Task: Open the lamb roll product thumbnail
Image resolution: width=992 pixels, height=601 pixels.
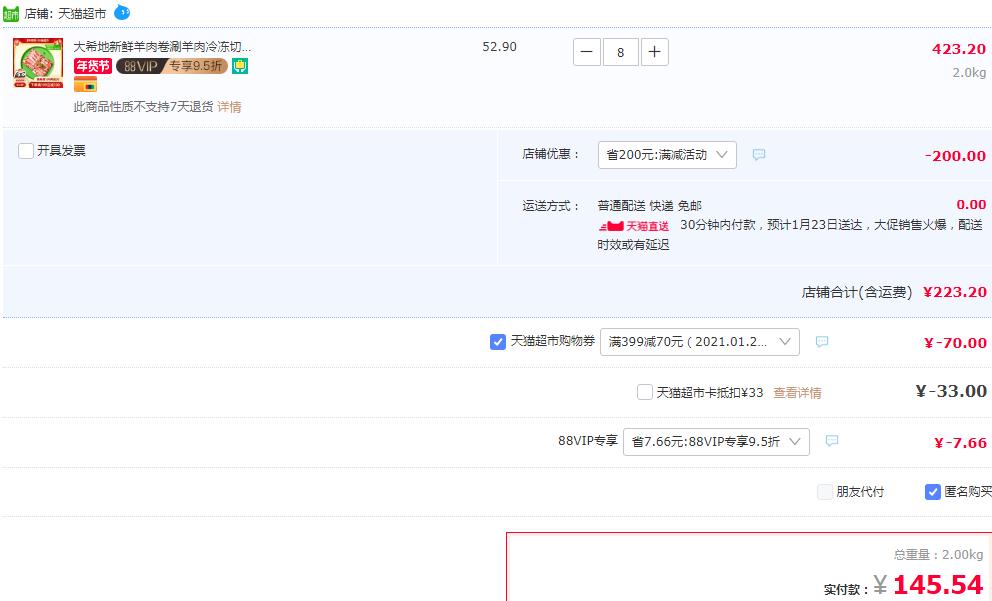Action: 38,63
